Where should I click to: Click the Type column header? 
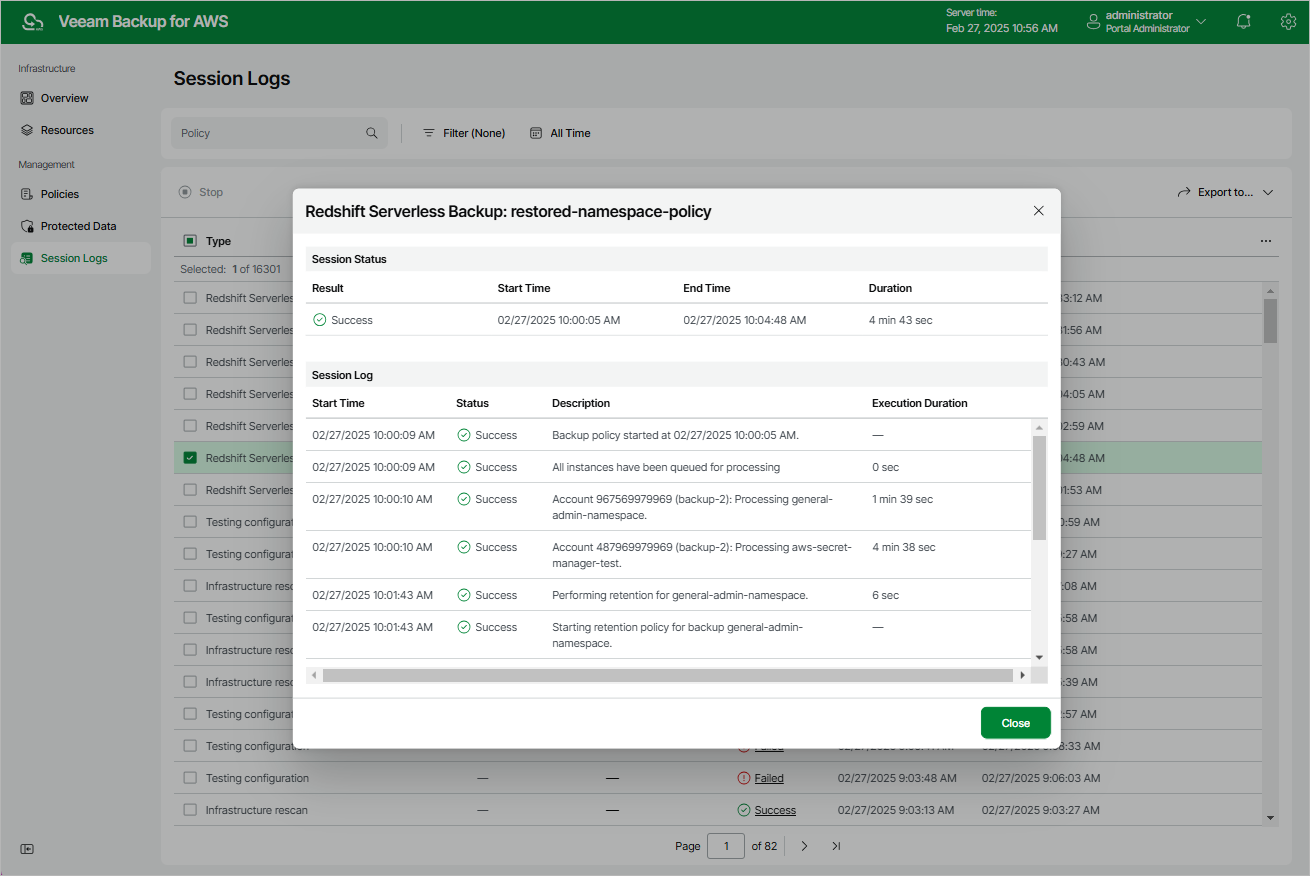218,241
